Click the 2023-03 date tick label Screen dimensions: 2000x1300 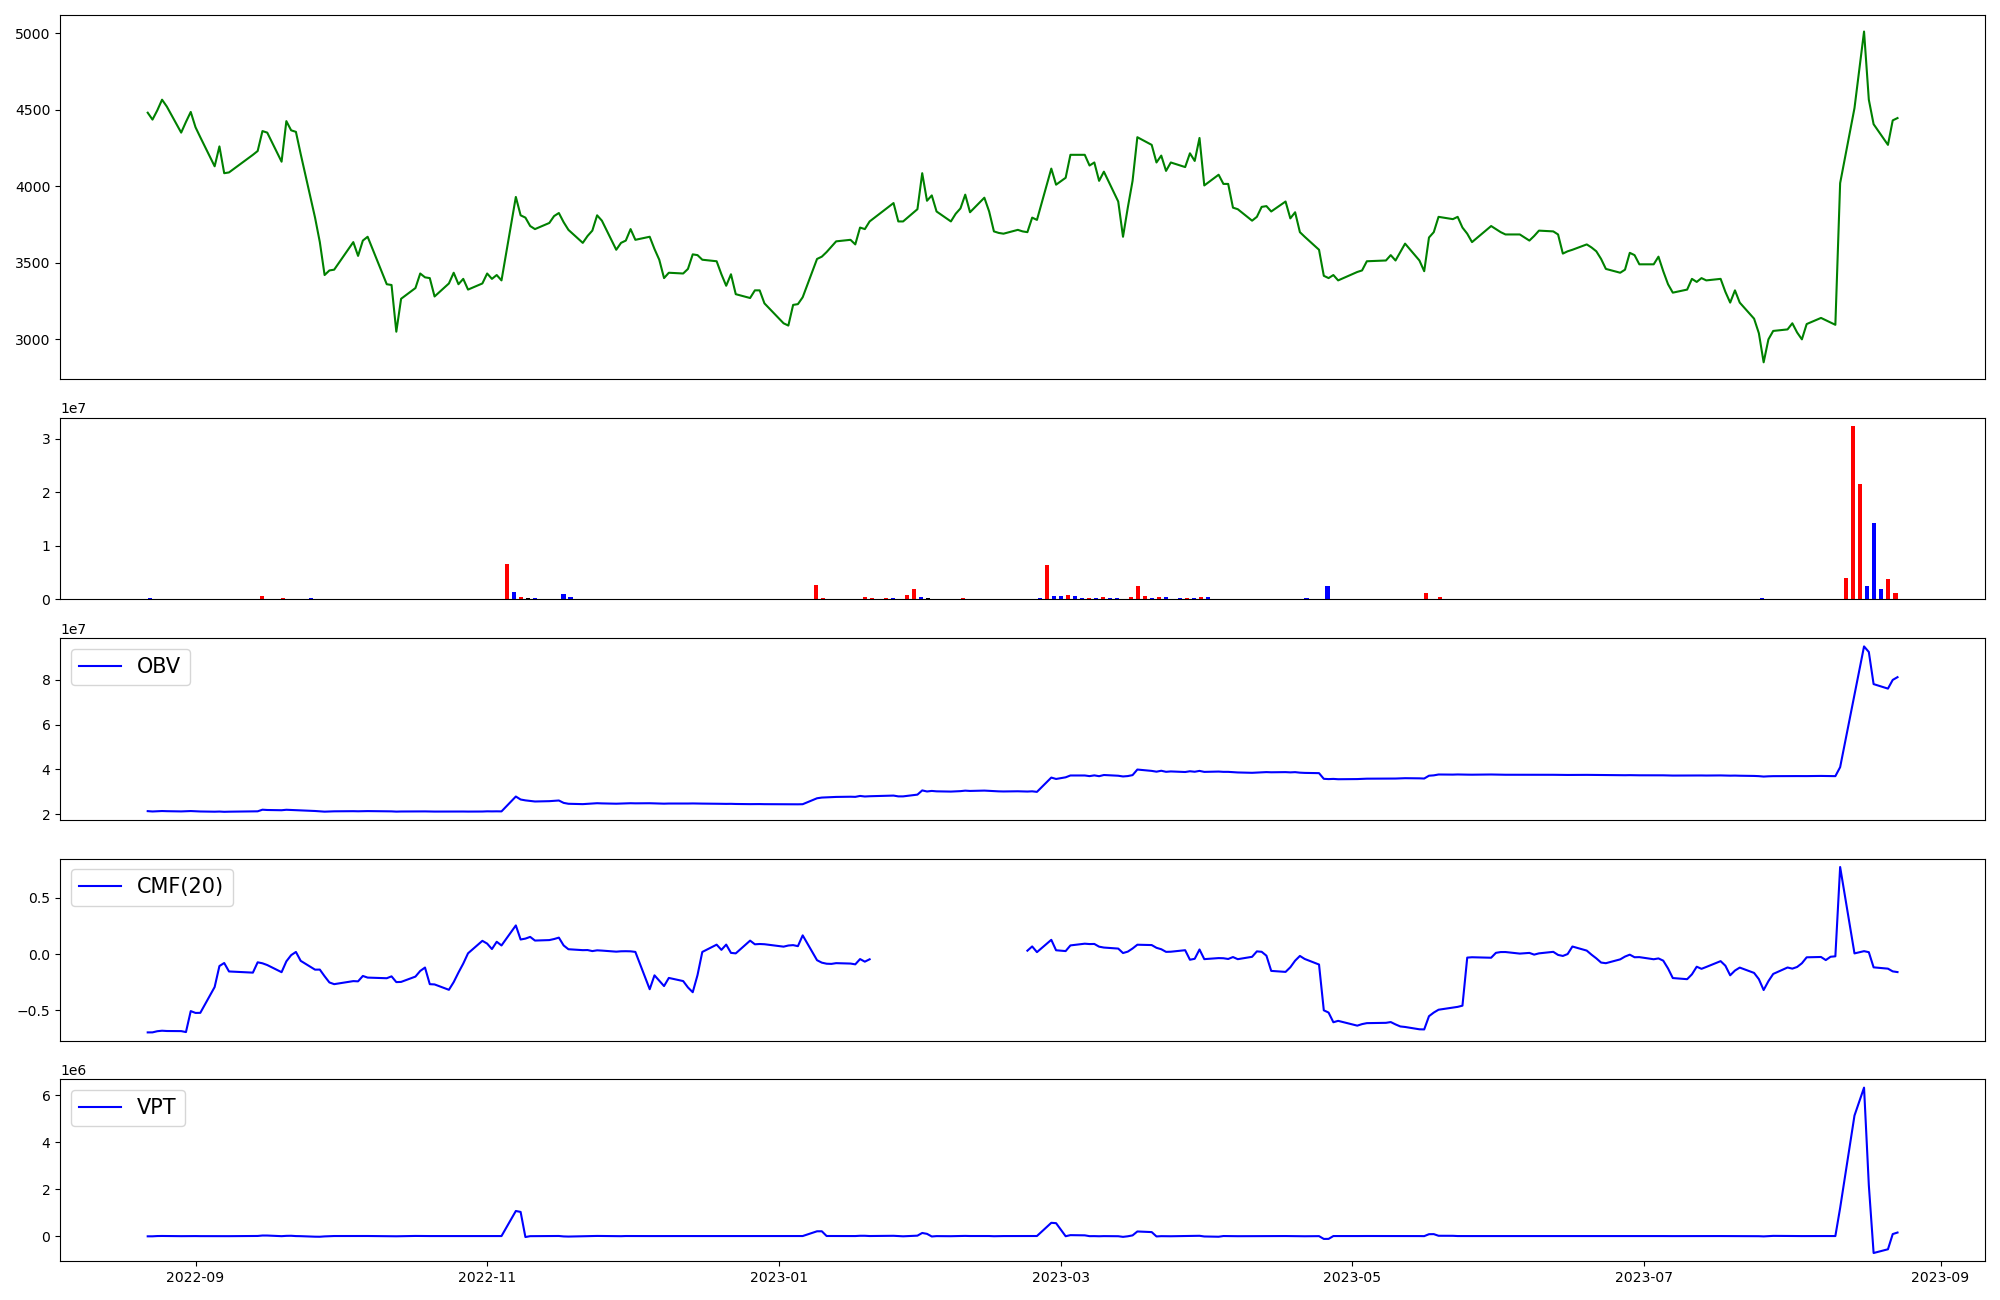(x=1060, y=1277)
